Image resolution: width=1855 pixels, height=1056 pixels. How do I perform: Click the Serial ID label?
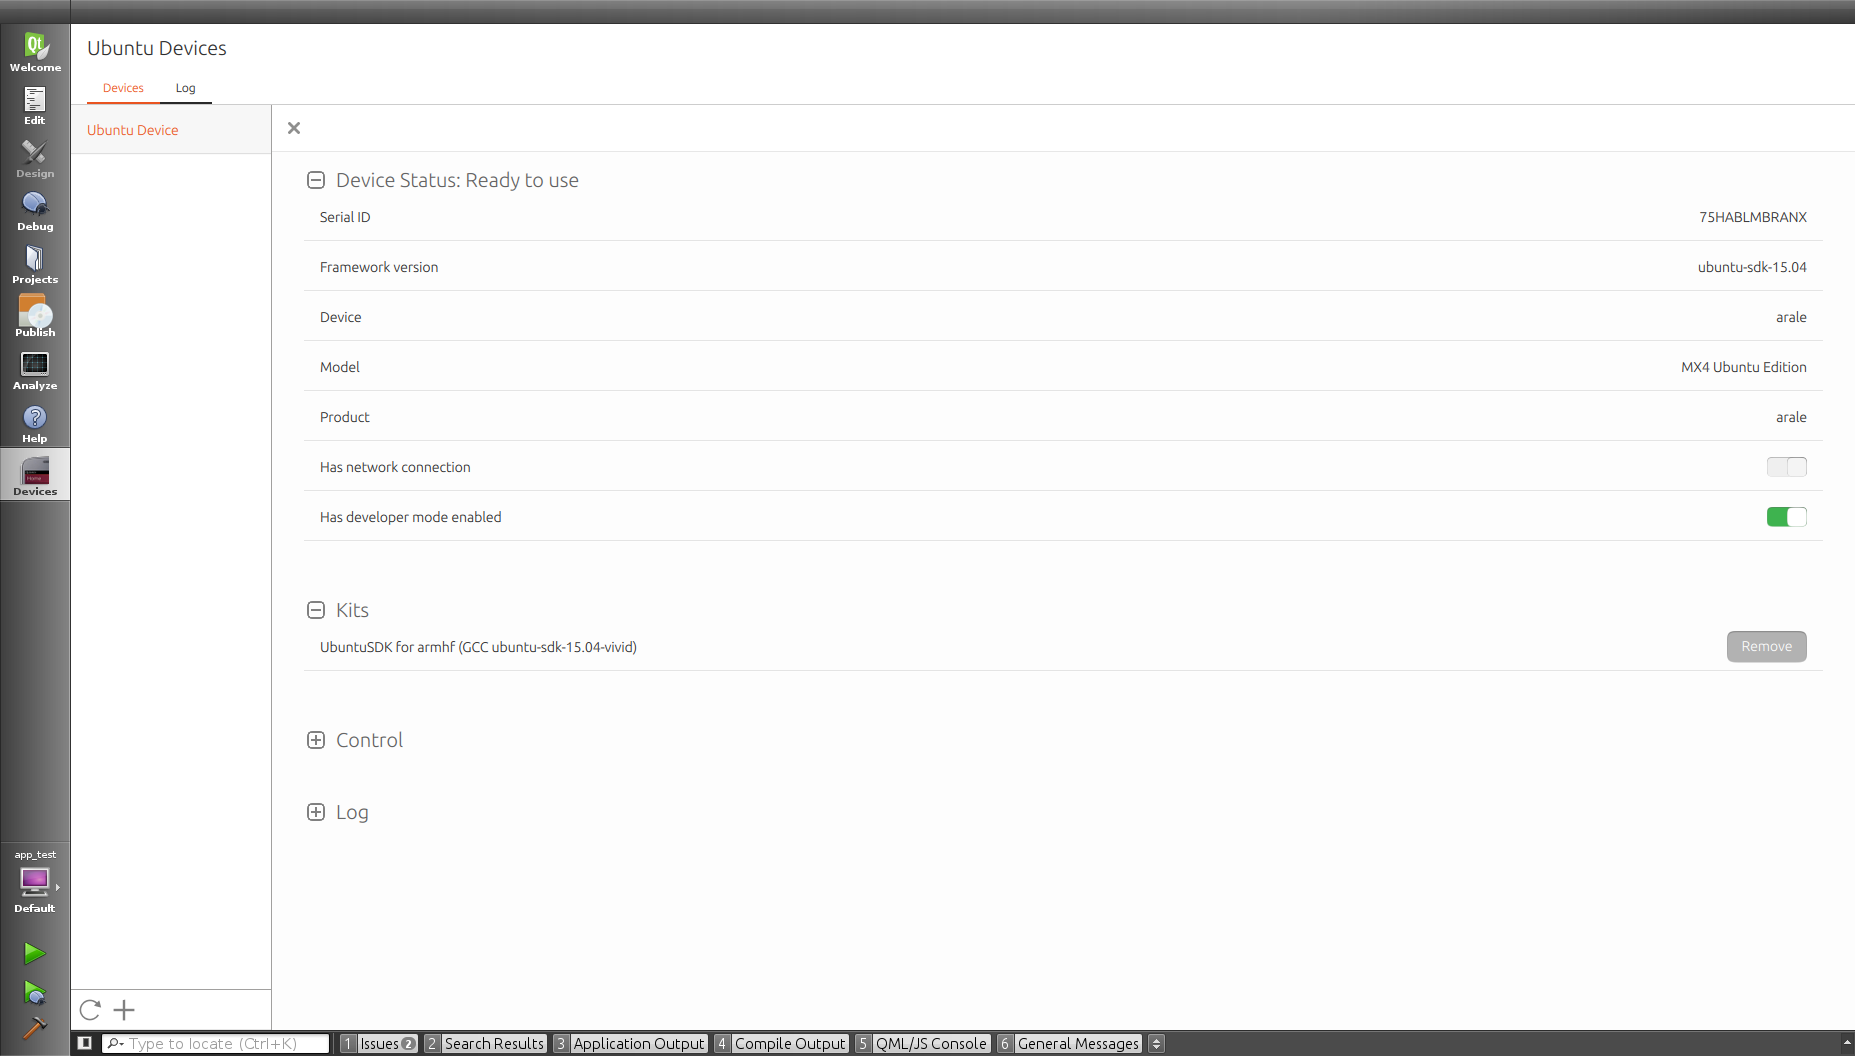pos(345,217)
